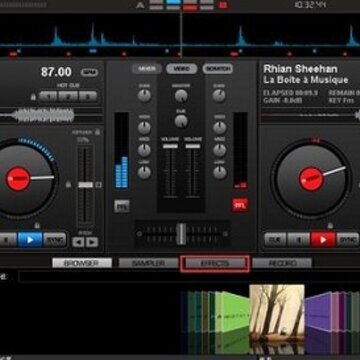
Task: Toggle SYNC on the right deck
Action: coord(348,240)
